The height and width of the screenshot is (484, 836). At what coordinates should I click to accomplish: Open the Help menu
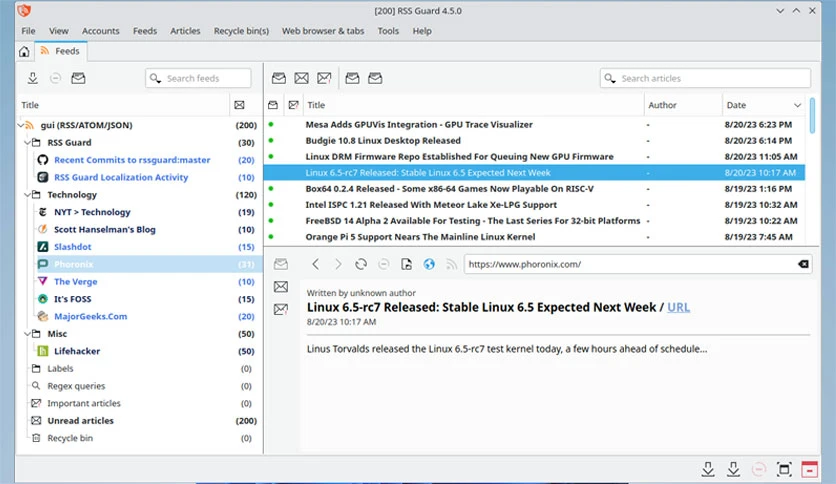click(x=422, y=31)
